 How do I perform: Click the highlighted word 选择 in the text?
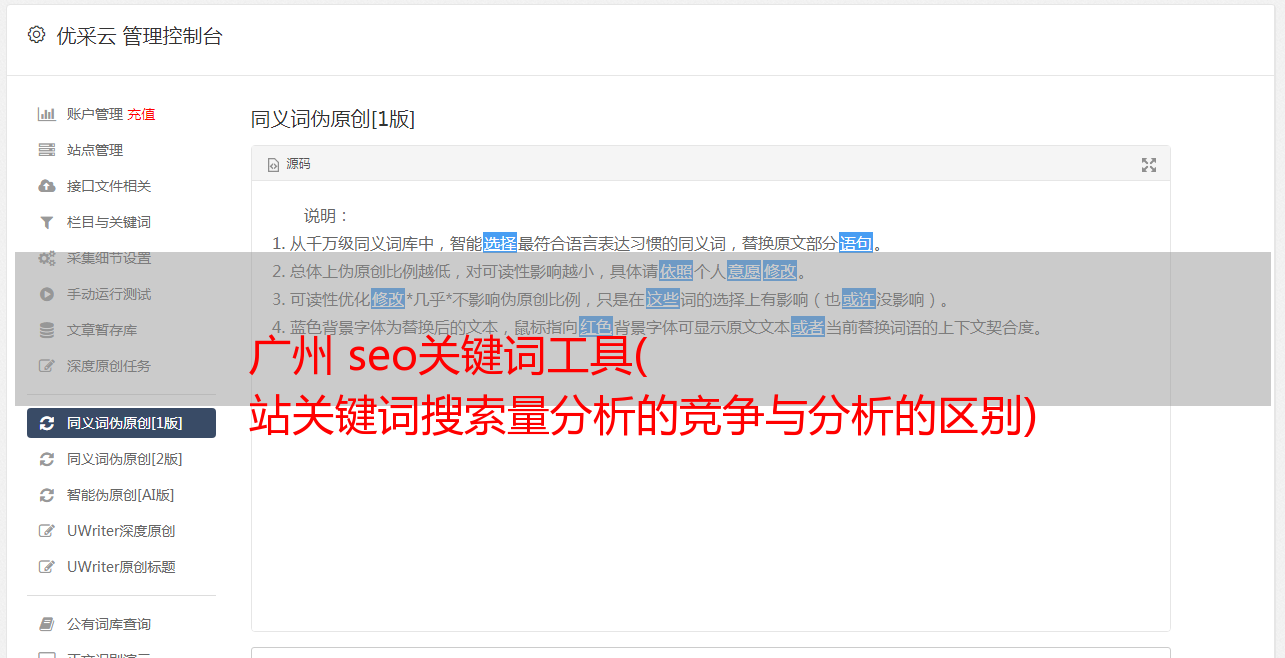point(500,243)
